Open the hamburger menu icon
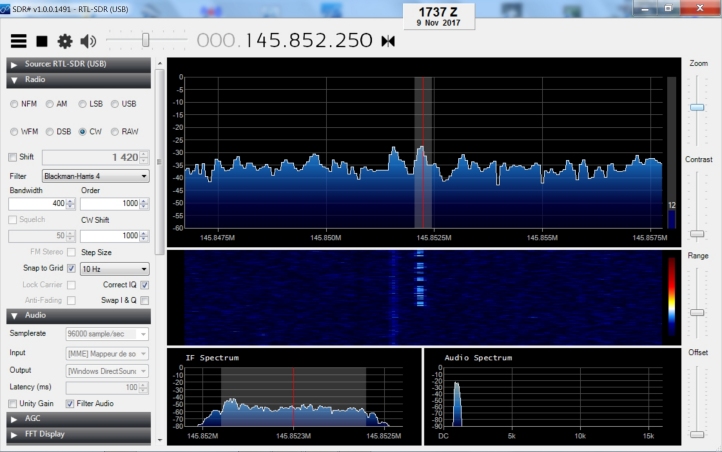Screen dimensions: 722x452 18,41
